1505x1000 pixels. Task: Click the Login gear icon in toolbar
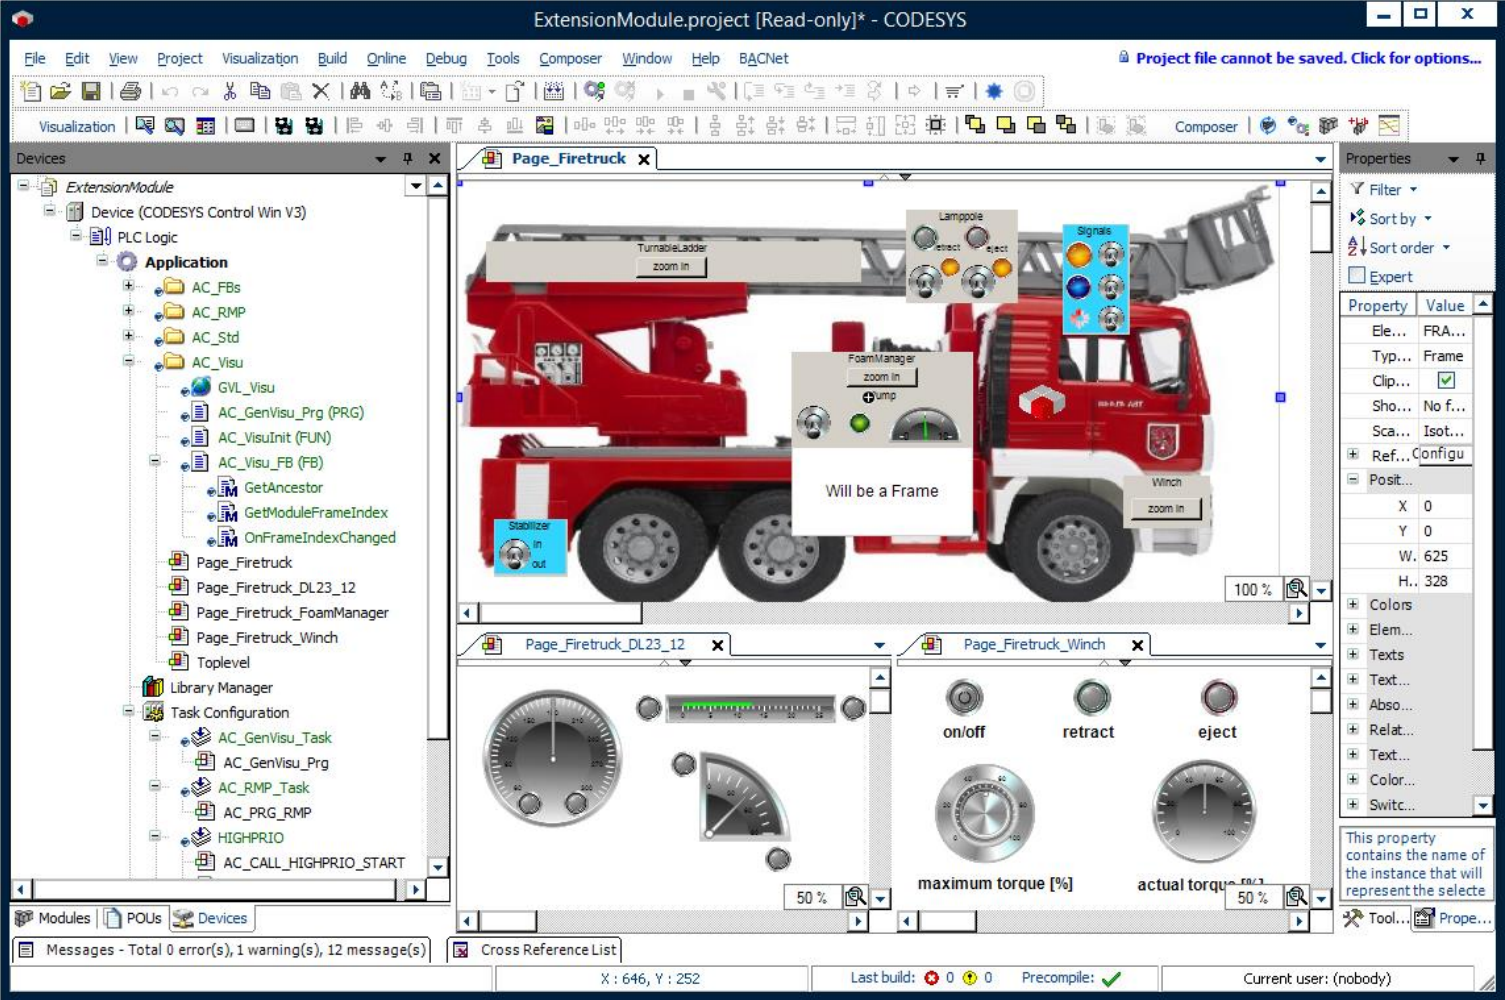pos(595,92)
